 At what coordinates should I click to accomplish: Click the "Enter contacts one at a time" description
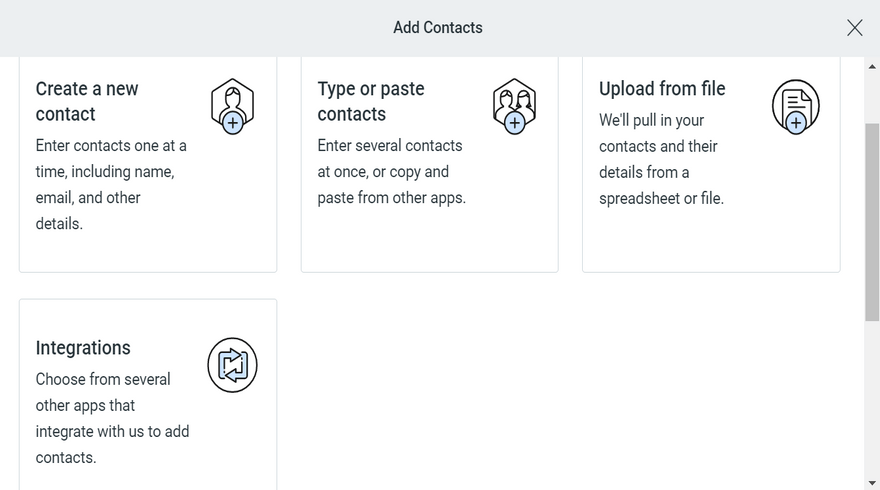111,184
